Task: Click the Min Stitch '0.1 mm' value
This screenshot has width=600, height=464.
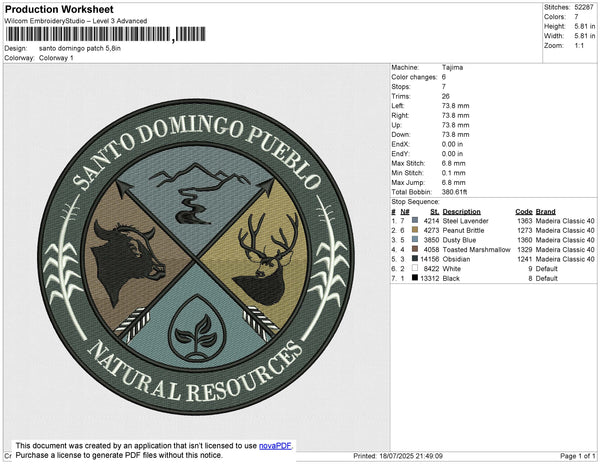Action: 454,173
